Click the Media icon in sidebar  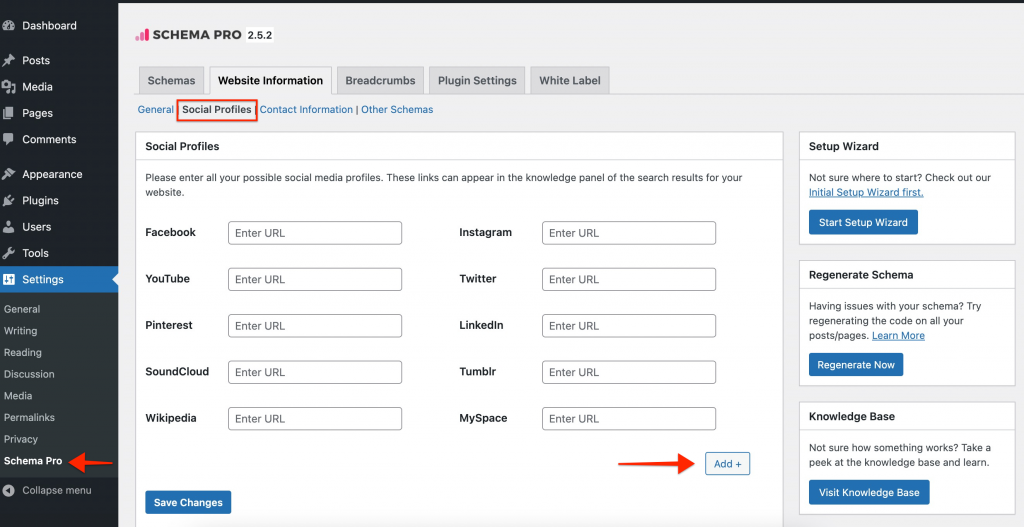(x=9, y=87)
